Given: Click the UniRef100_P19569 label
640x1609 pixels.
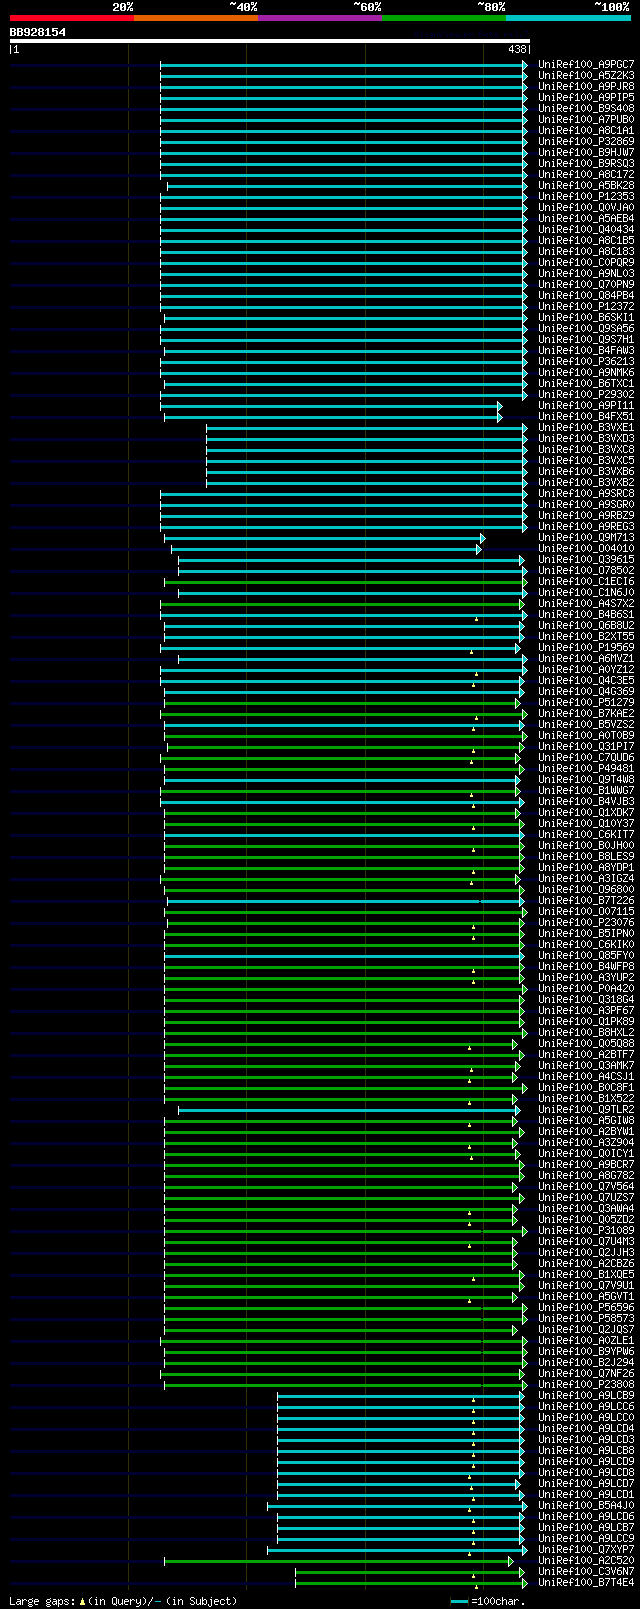Looking at the screenshot, I should 586,648.
